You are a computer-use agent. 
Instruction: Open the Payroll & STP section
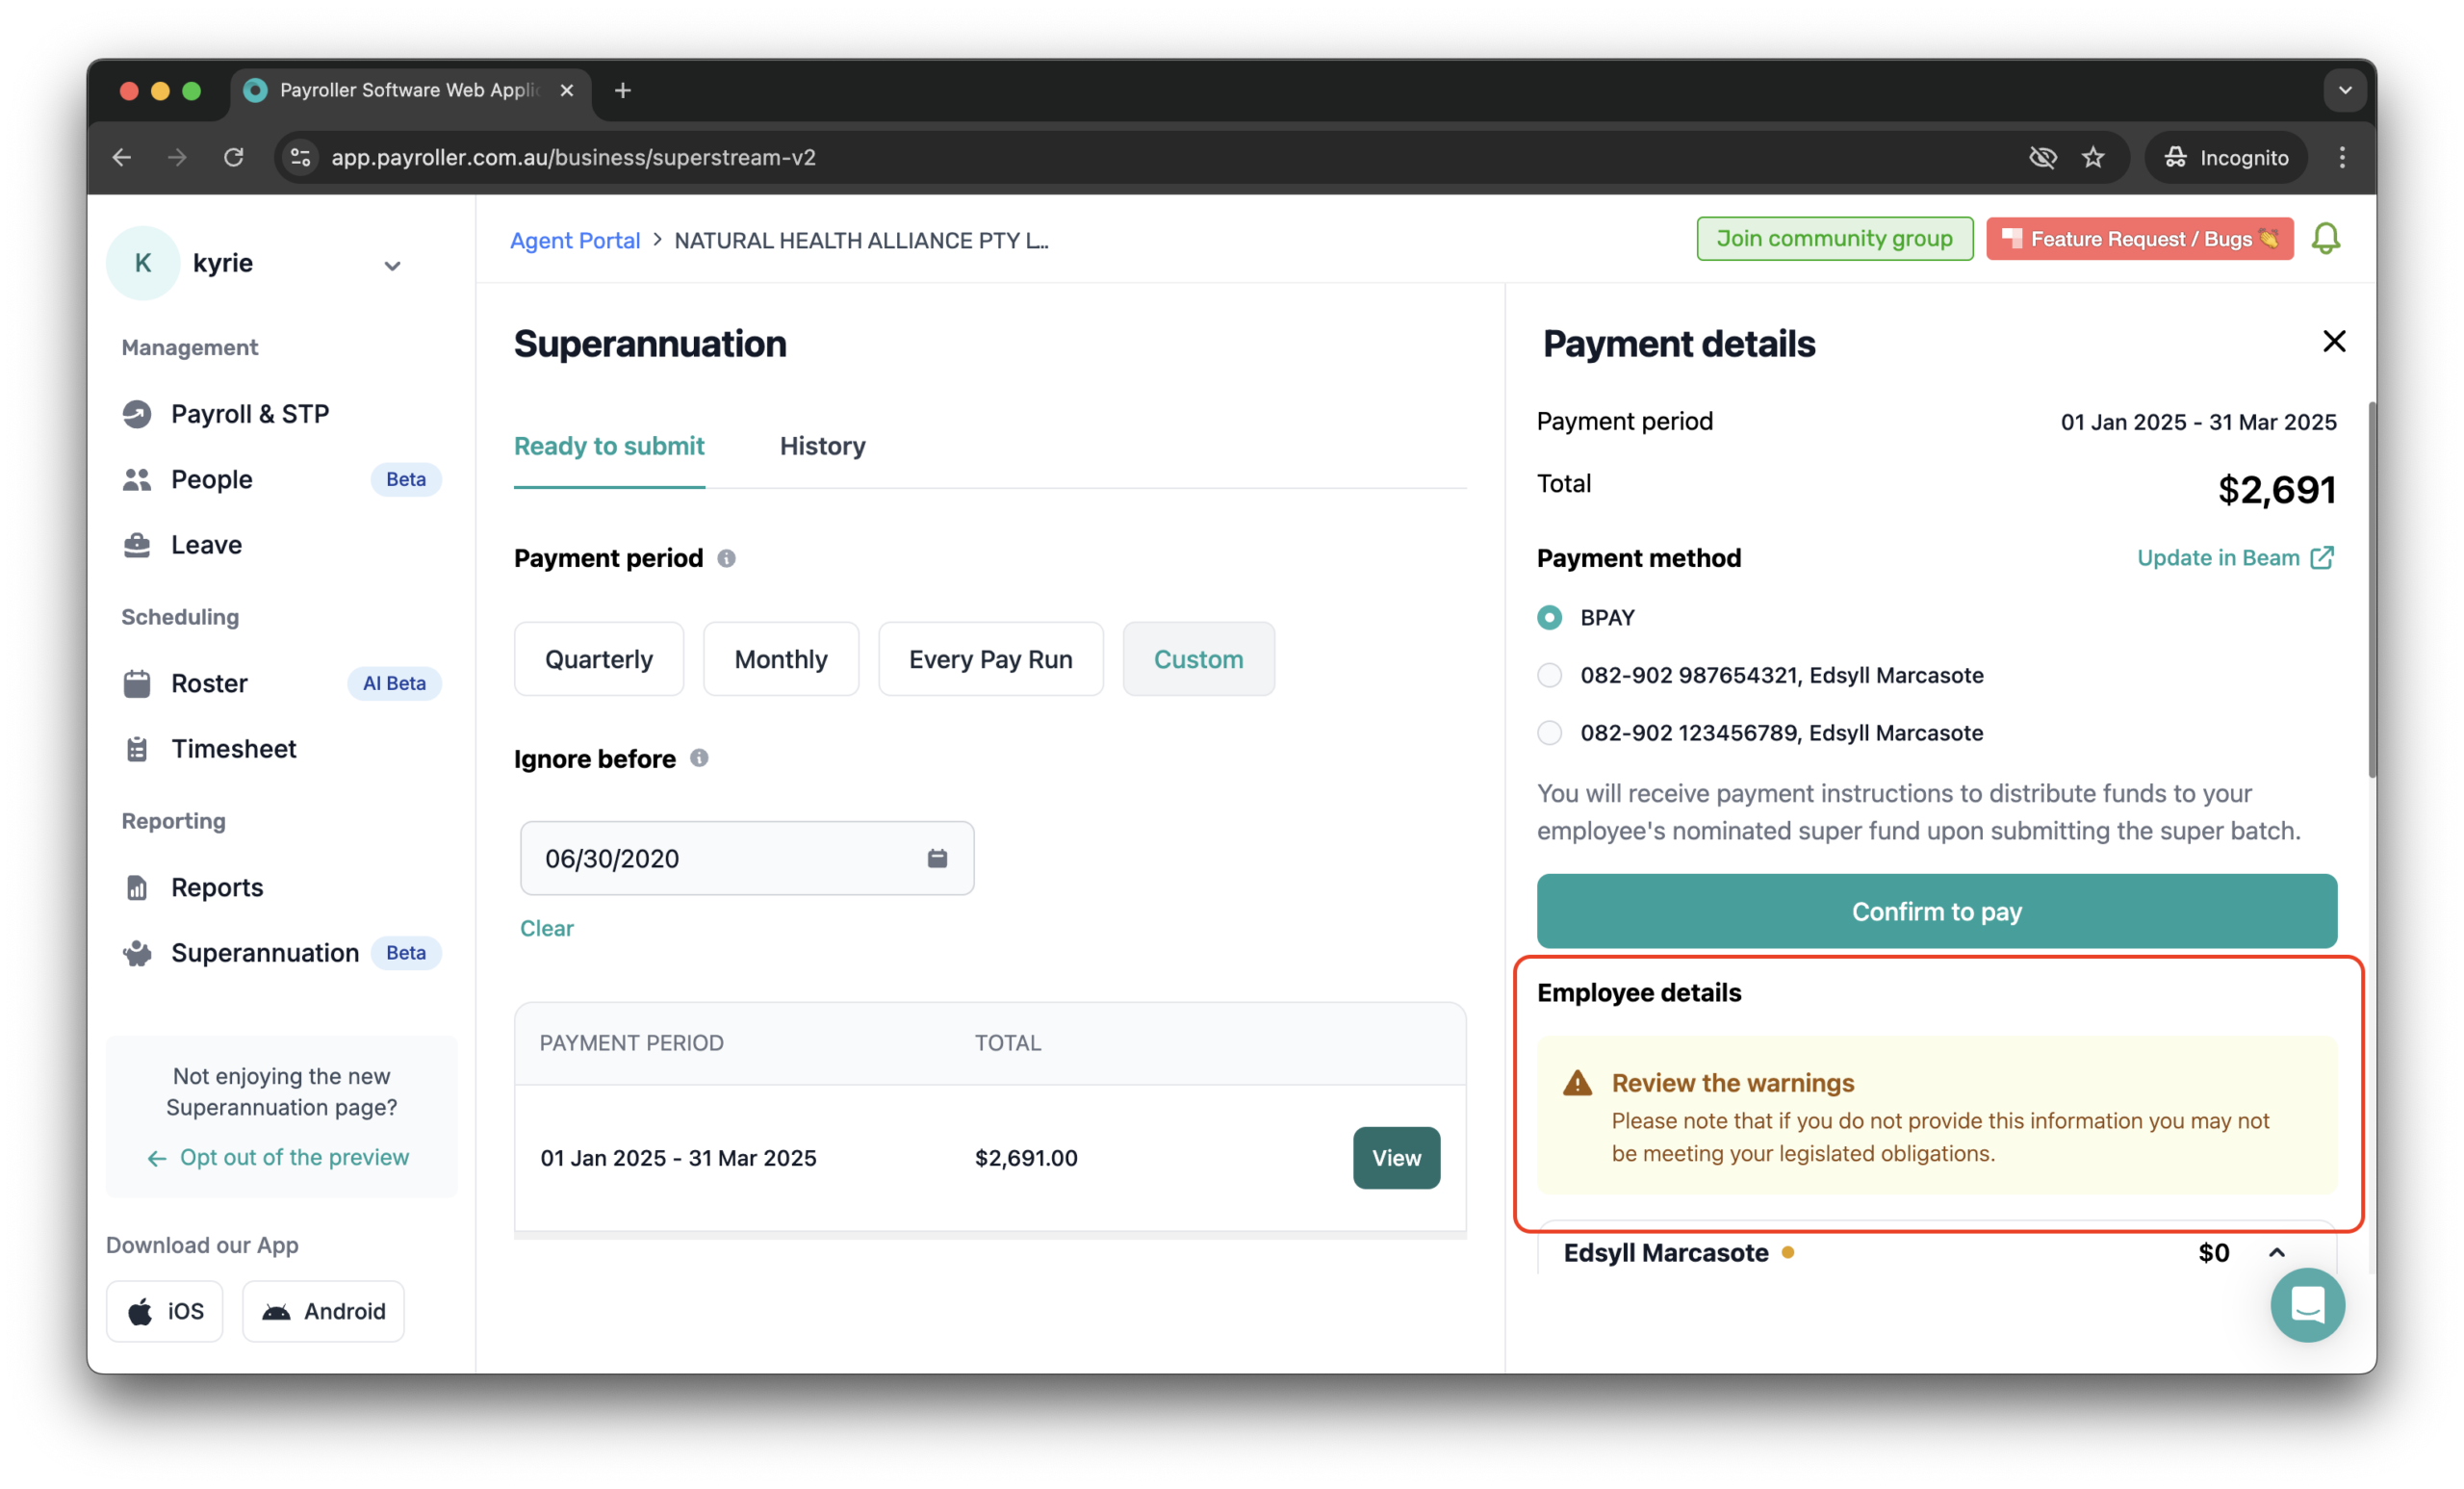click(x=138, y=413)
